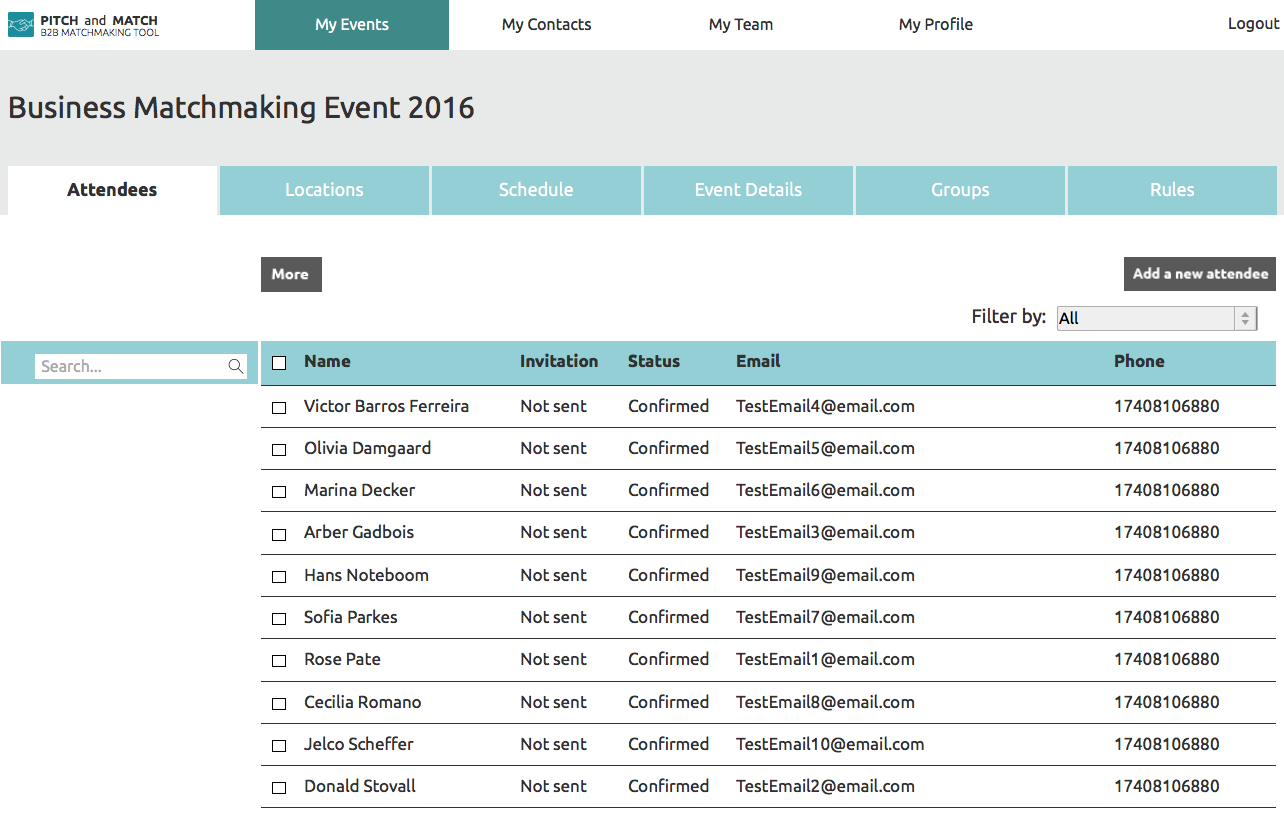Open attendee Marina Decker
This screenshot has height=817, width=1284.
click(x=359, y=490)
